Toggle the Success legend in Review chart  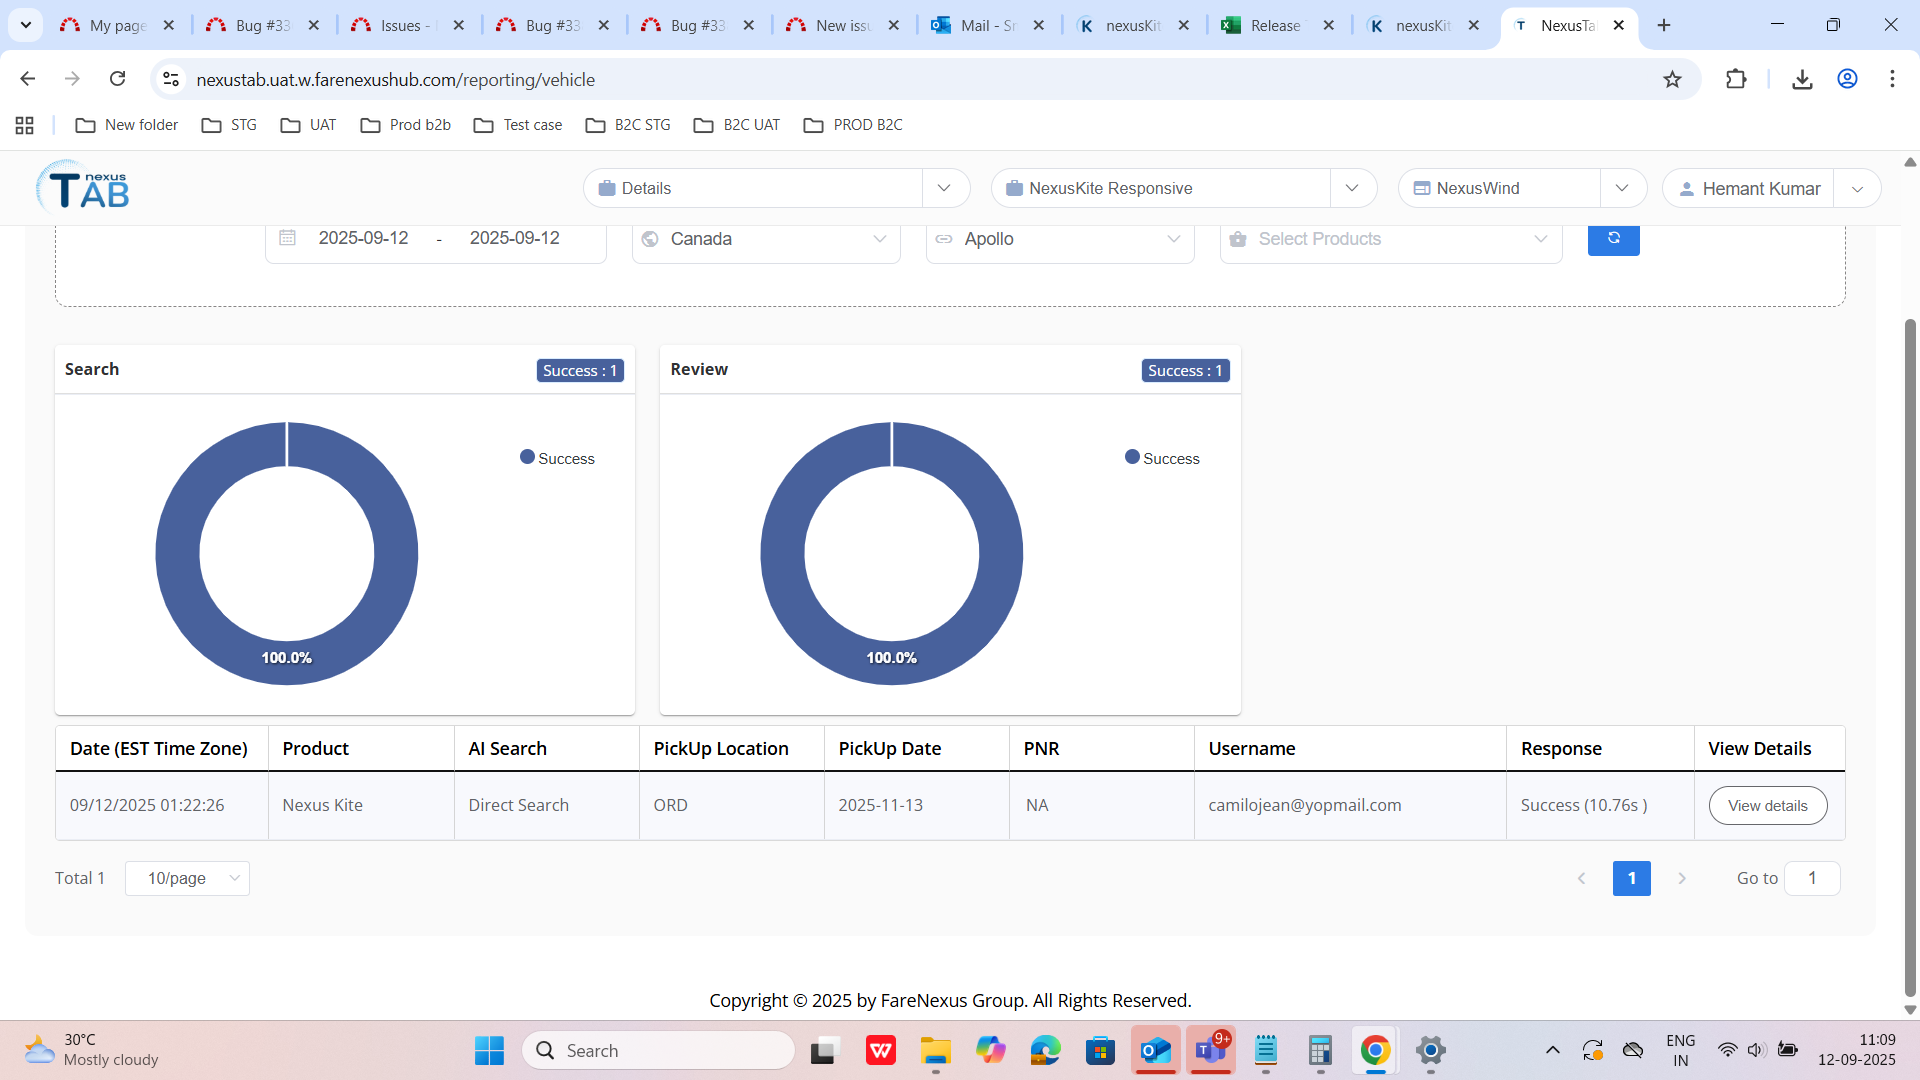click(1162, 458)
